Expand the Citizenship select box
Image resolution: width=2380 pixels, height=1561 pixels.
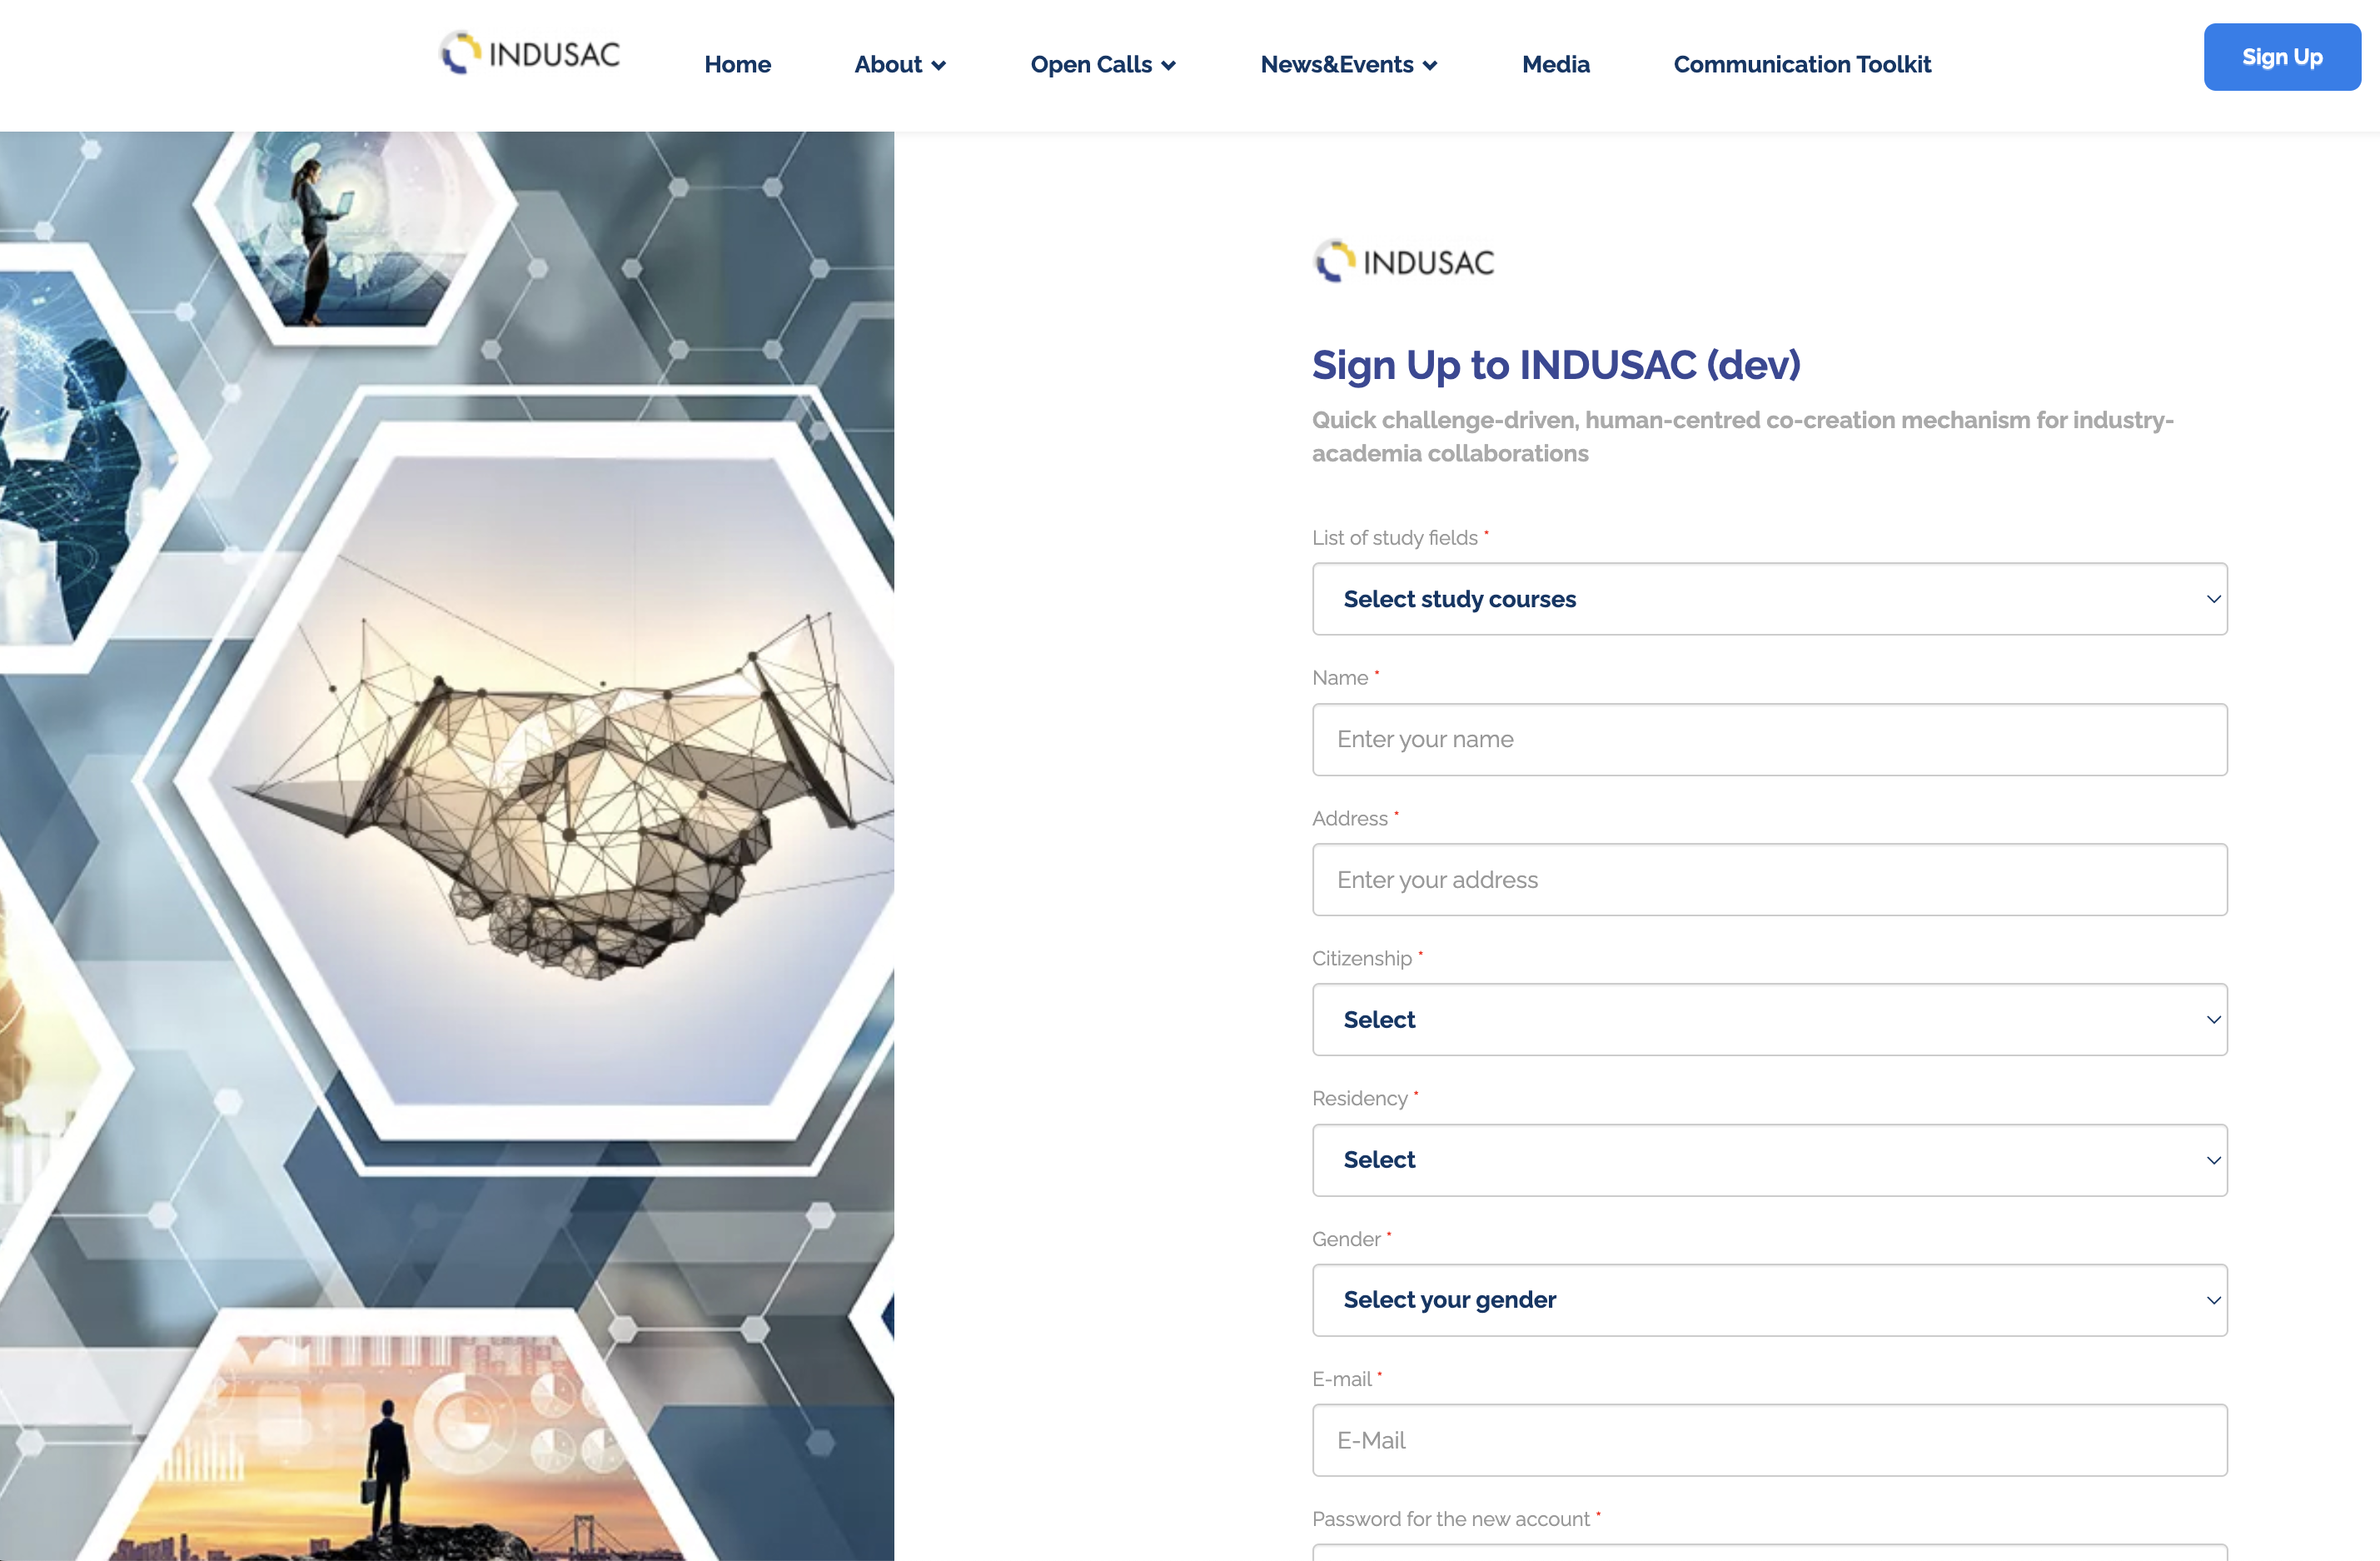(x=1768, y=1019)
